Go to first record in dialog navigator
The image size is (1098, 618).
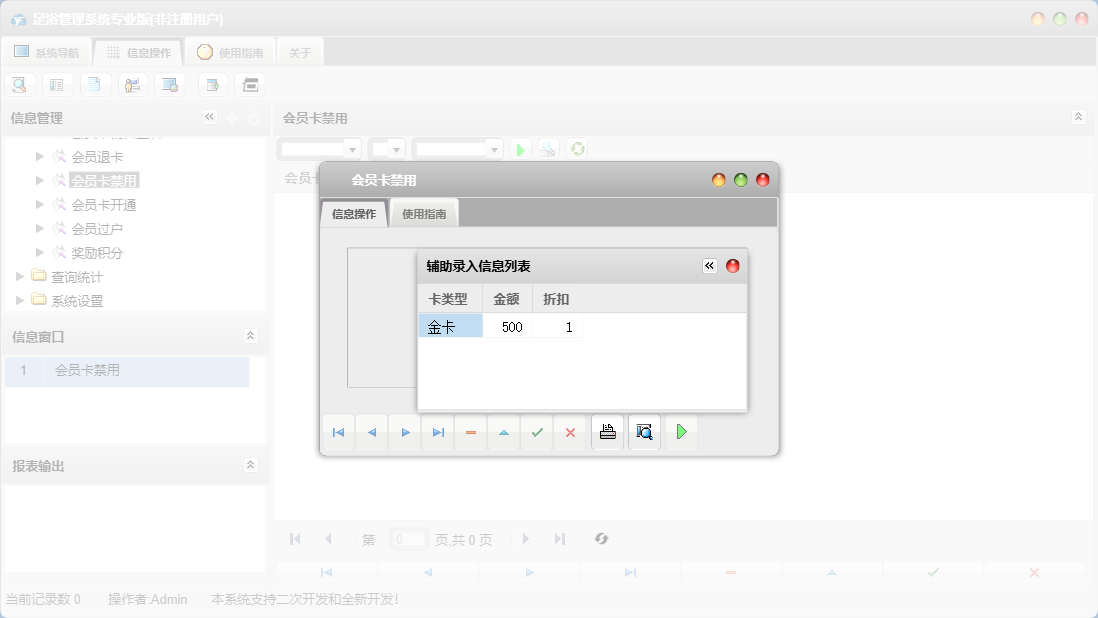tap(338, 433)
